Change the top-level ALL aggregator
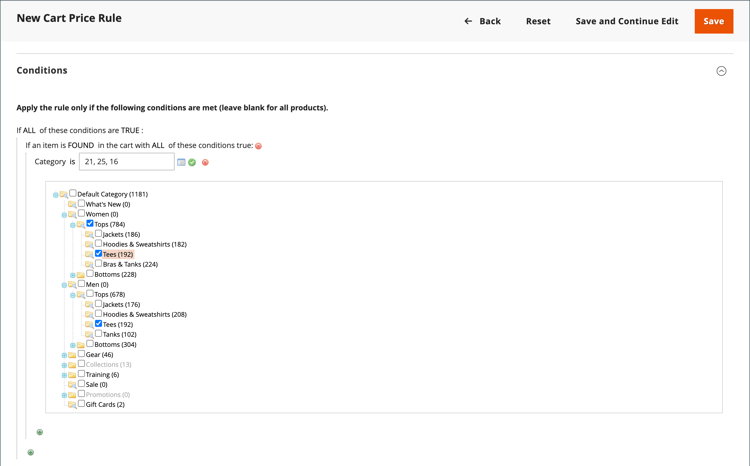Viewport: 750px width, 466px height. pos(29,130)
